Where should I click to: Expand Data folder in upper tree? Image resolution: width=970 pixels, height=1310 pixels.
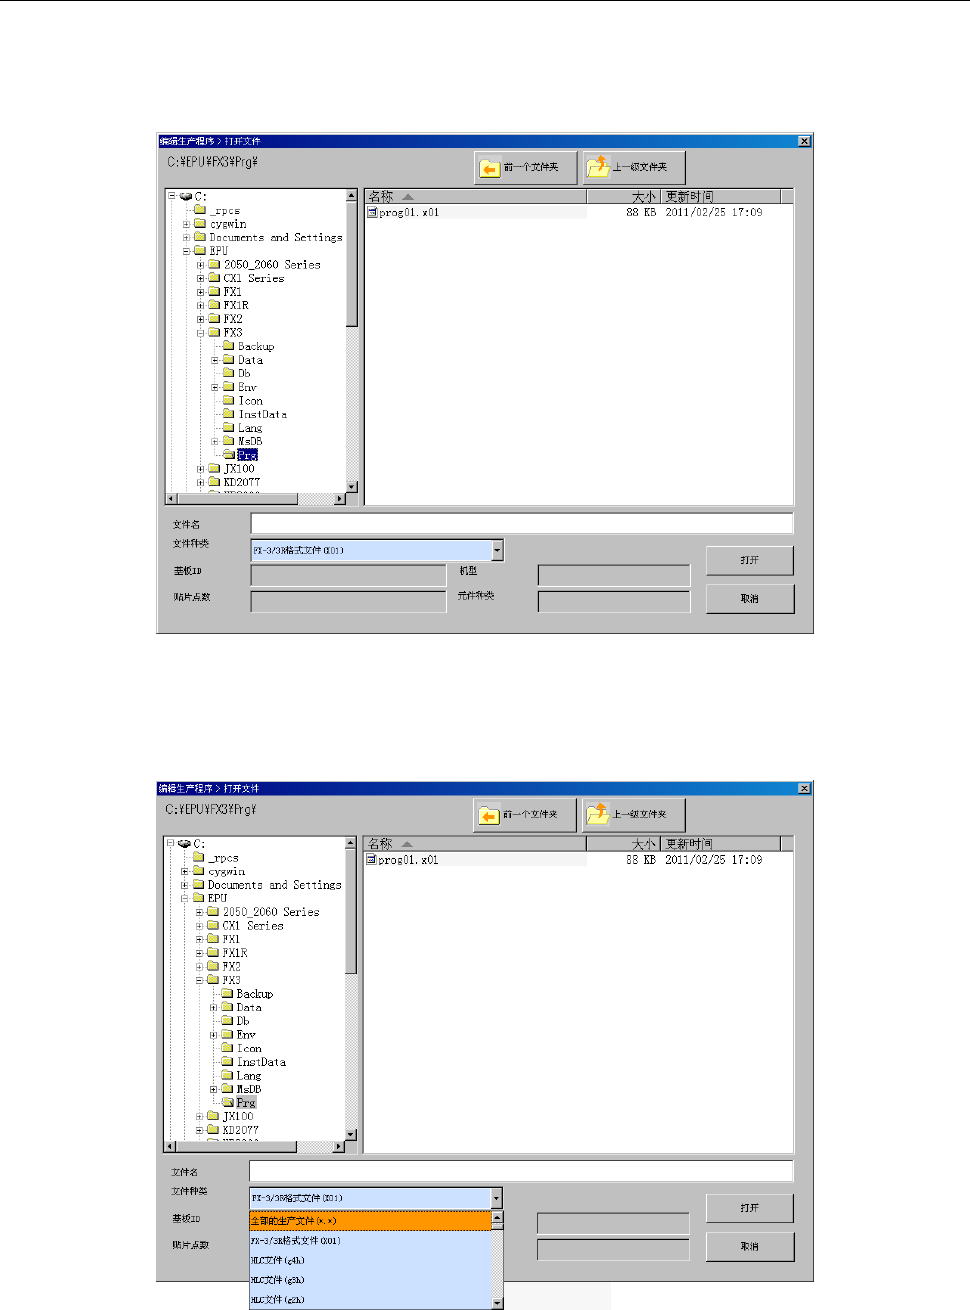pyautogui.click(x=215, y=360)
